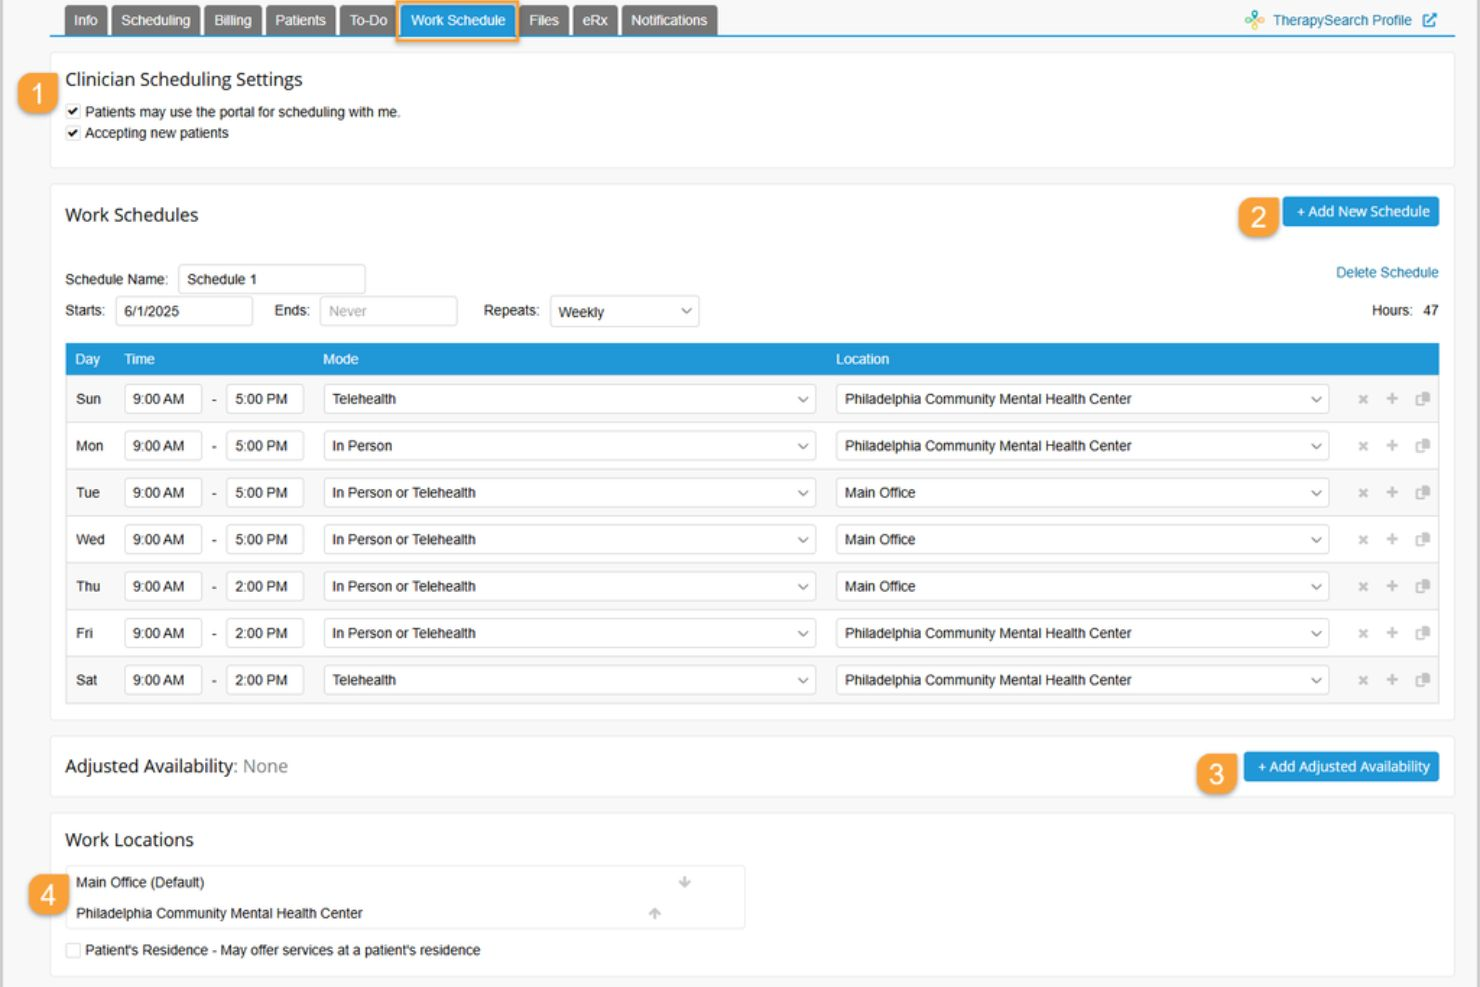1480x987 pixels.
Task: Click the Add New Schedule button
Action: [x=1361, y=212]
